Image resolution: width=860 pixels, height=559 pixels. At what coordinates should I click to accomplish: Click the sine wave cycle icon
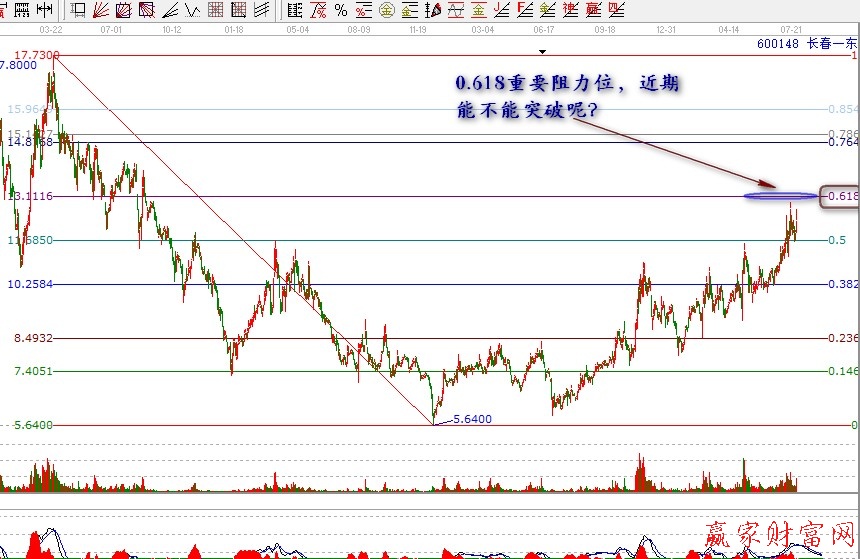coord(455,10)
